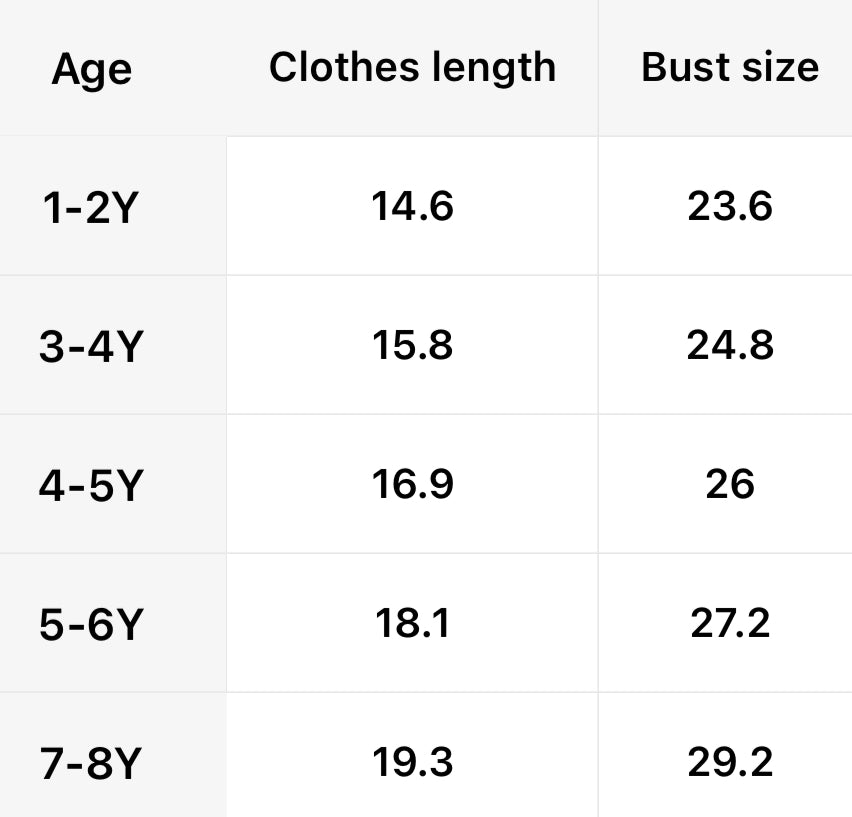Select the 5-6Y age row label
This screenshot has width=852, height=817.
click(x=92, y=625)
